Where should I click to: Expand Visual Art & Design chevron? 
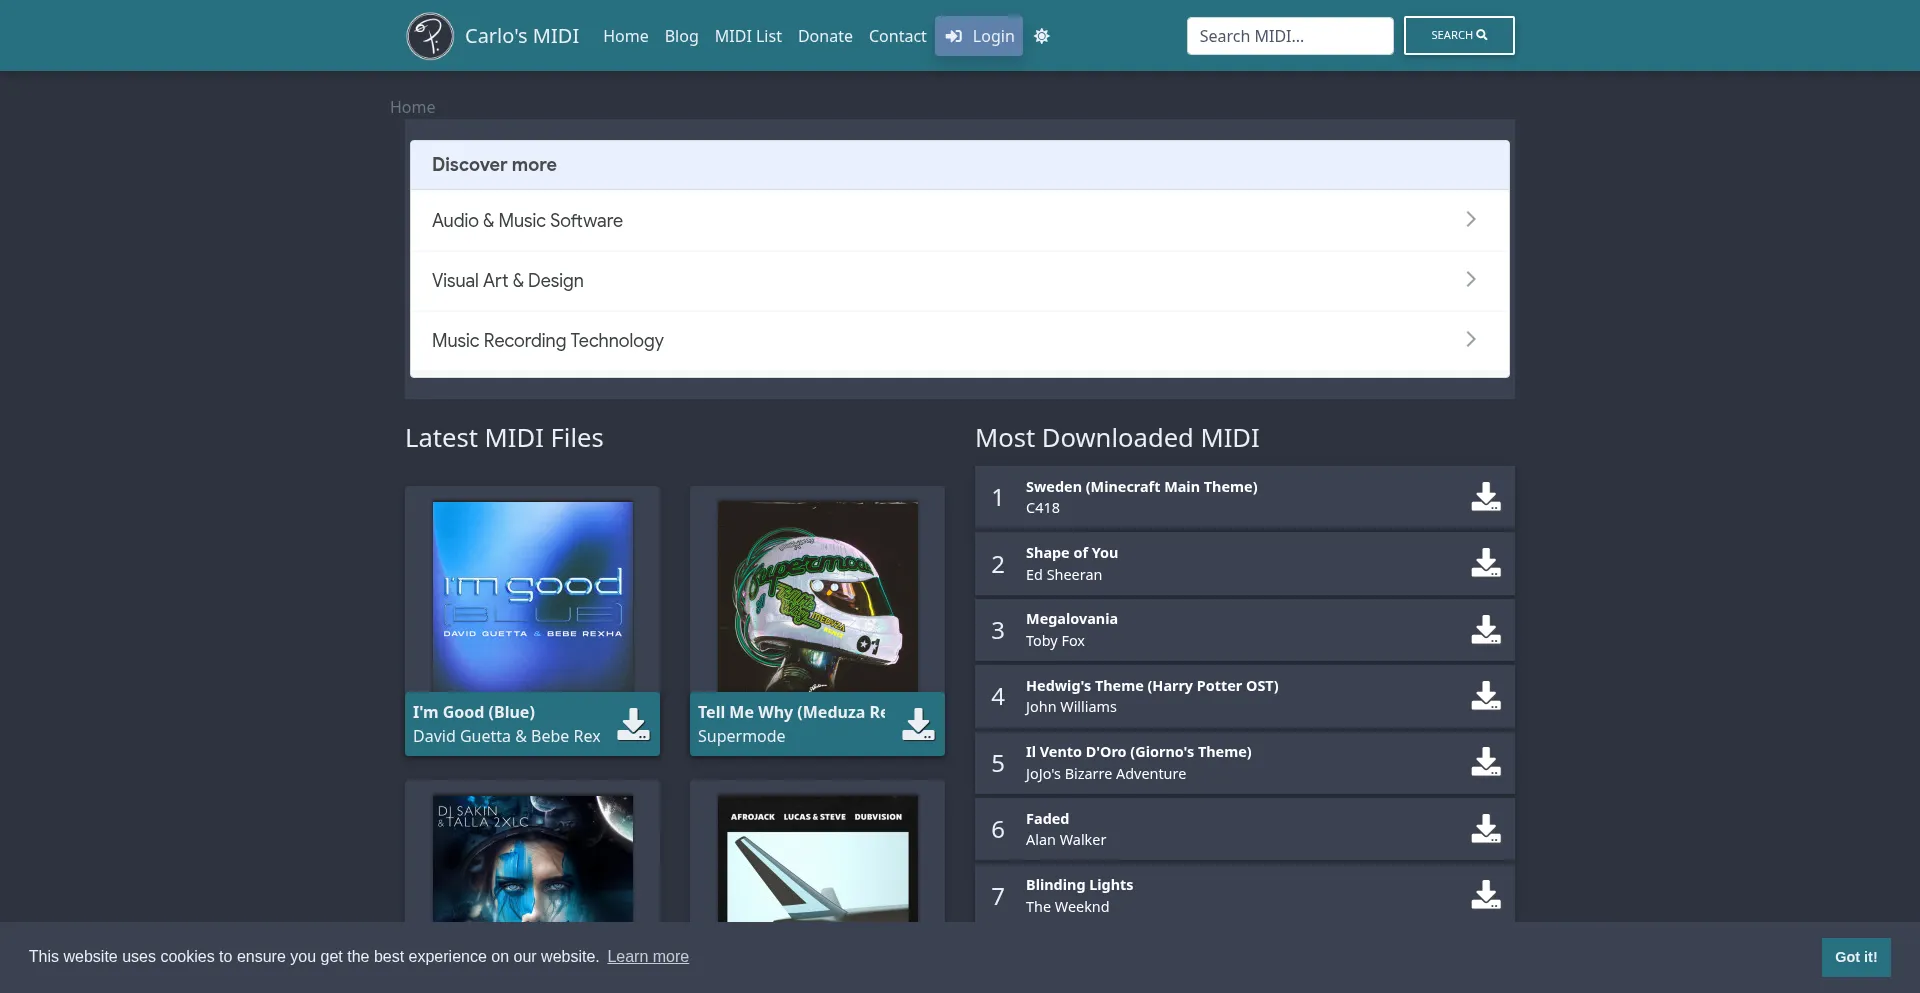coord(1471,279)
